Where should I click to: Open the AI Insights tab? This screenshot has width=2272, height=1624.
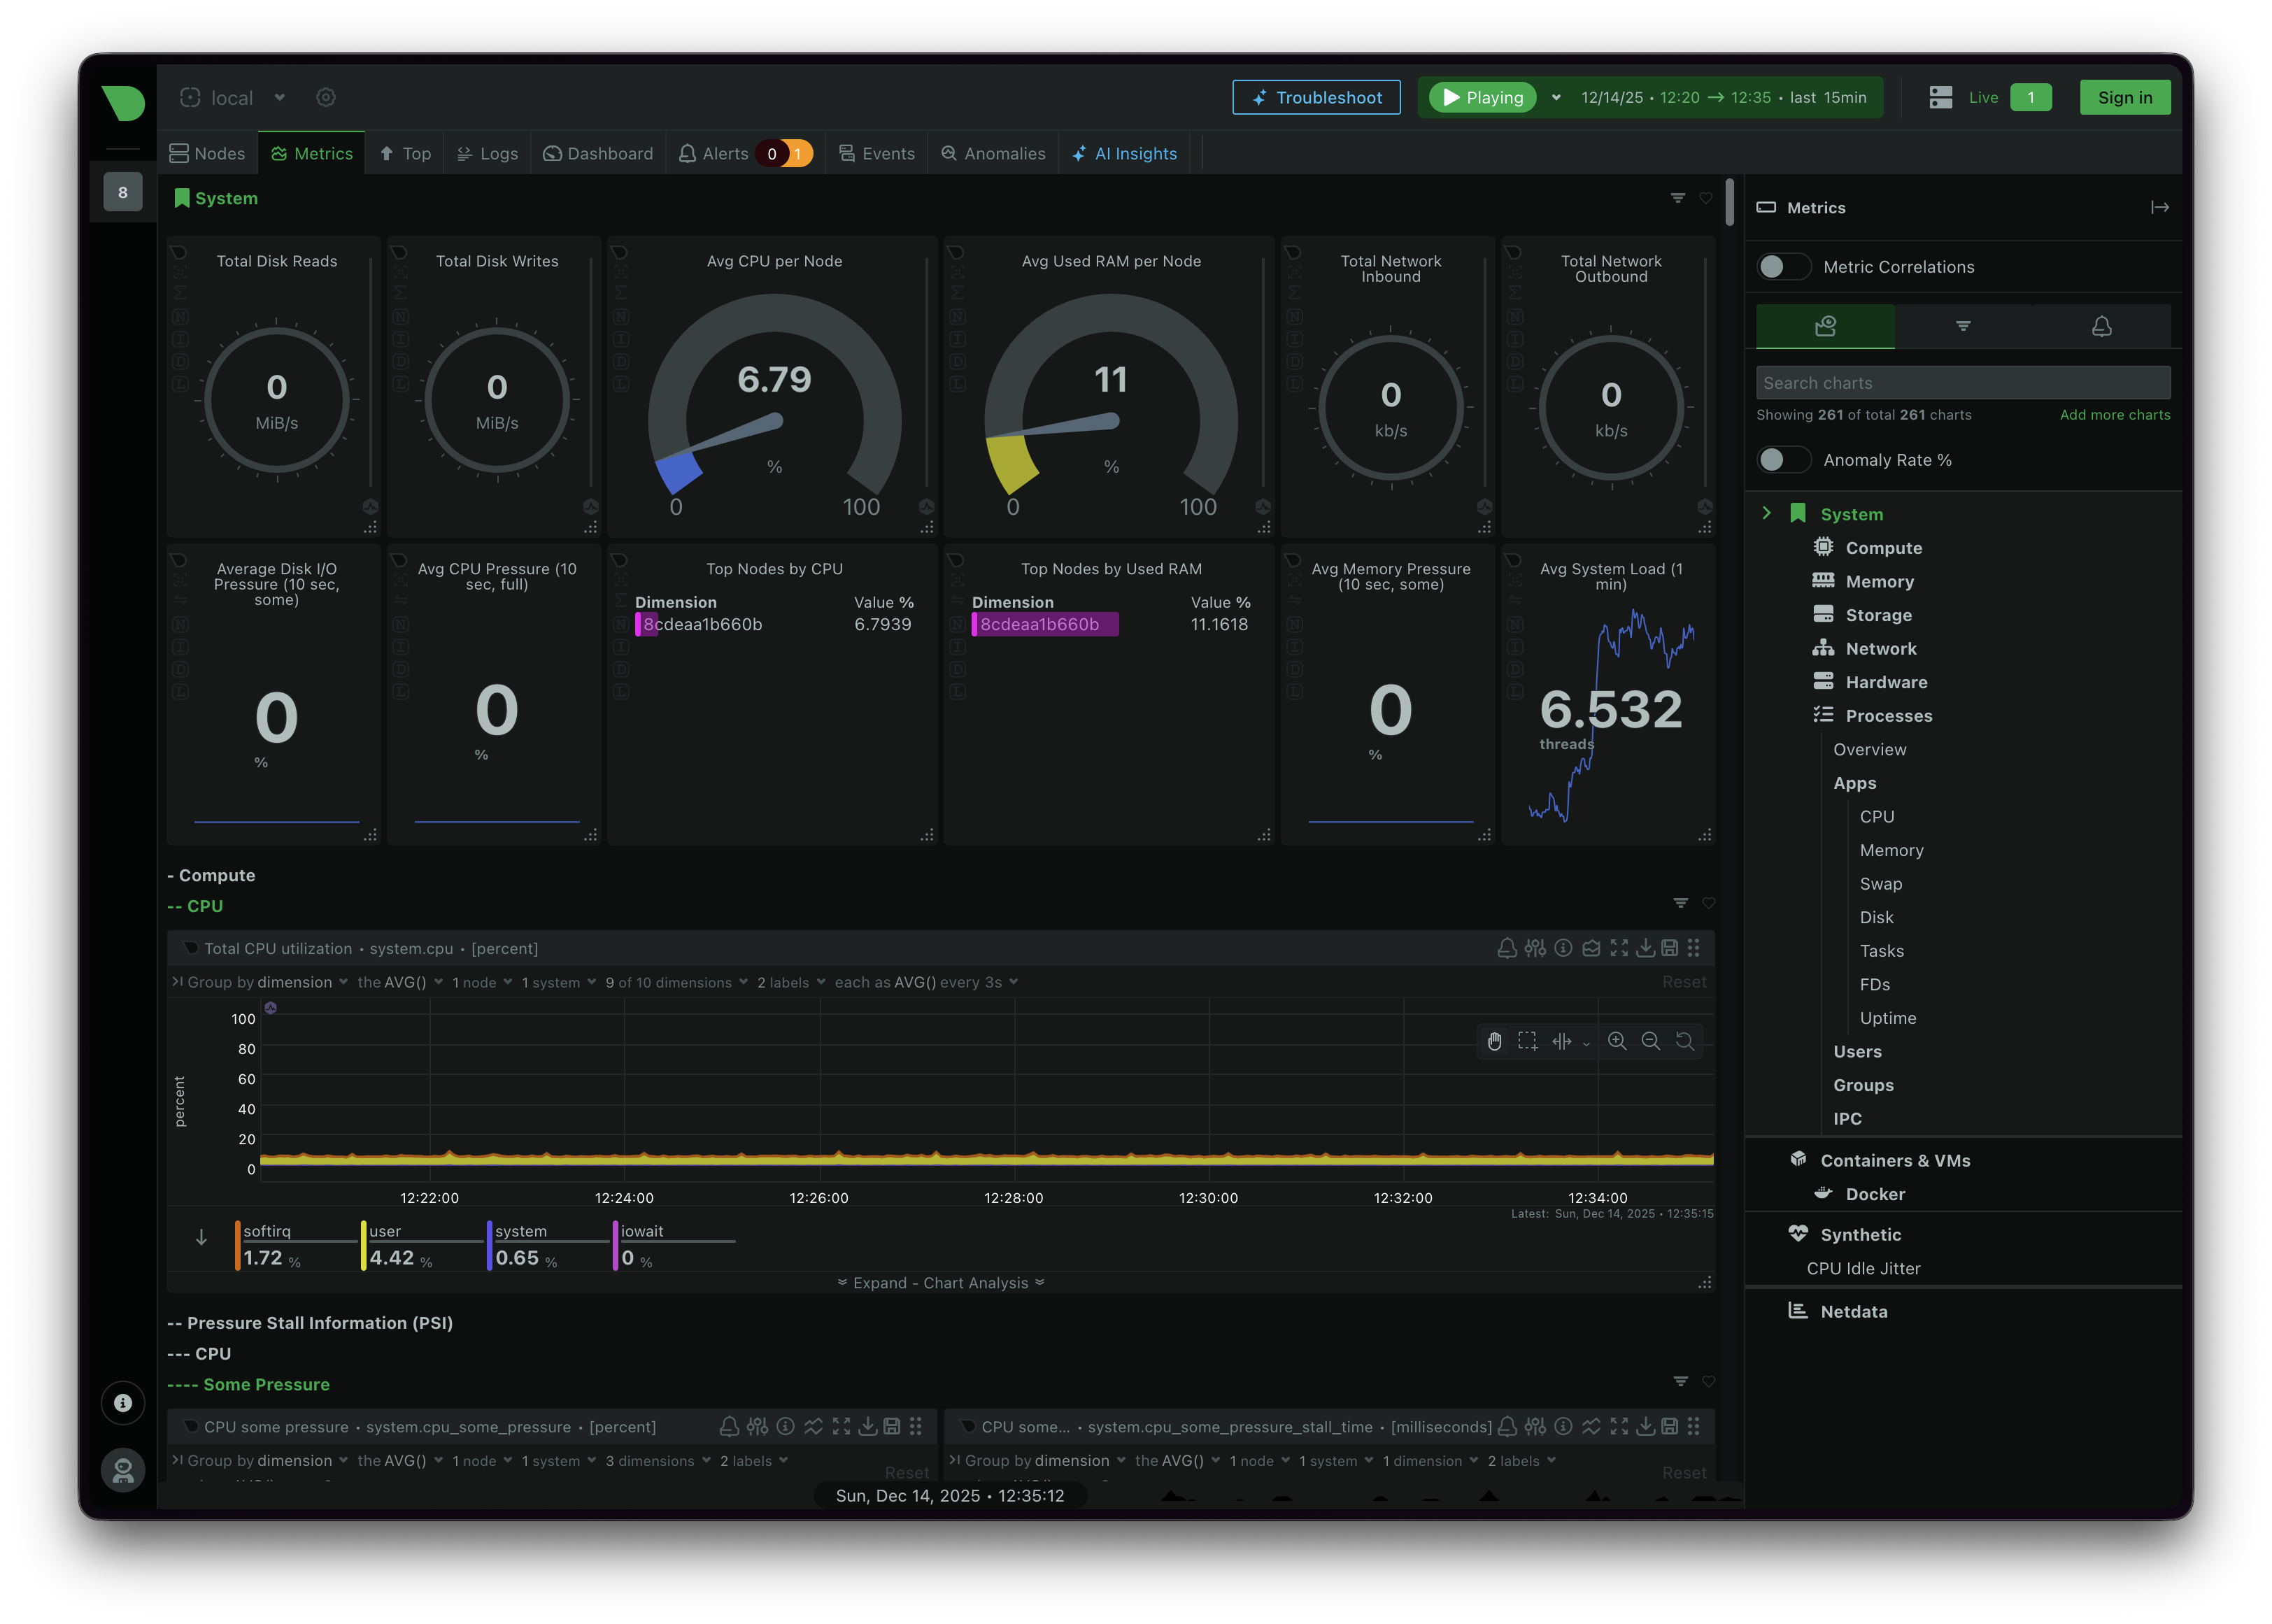(x=1124, y=153)
